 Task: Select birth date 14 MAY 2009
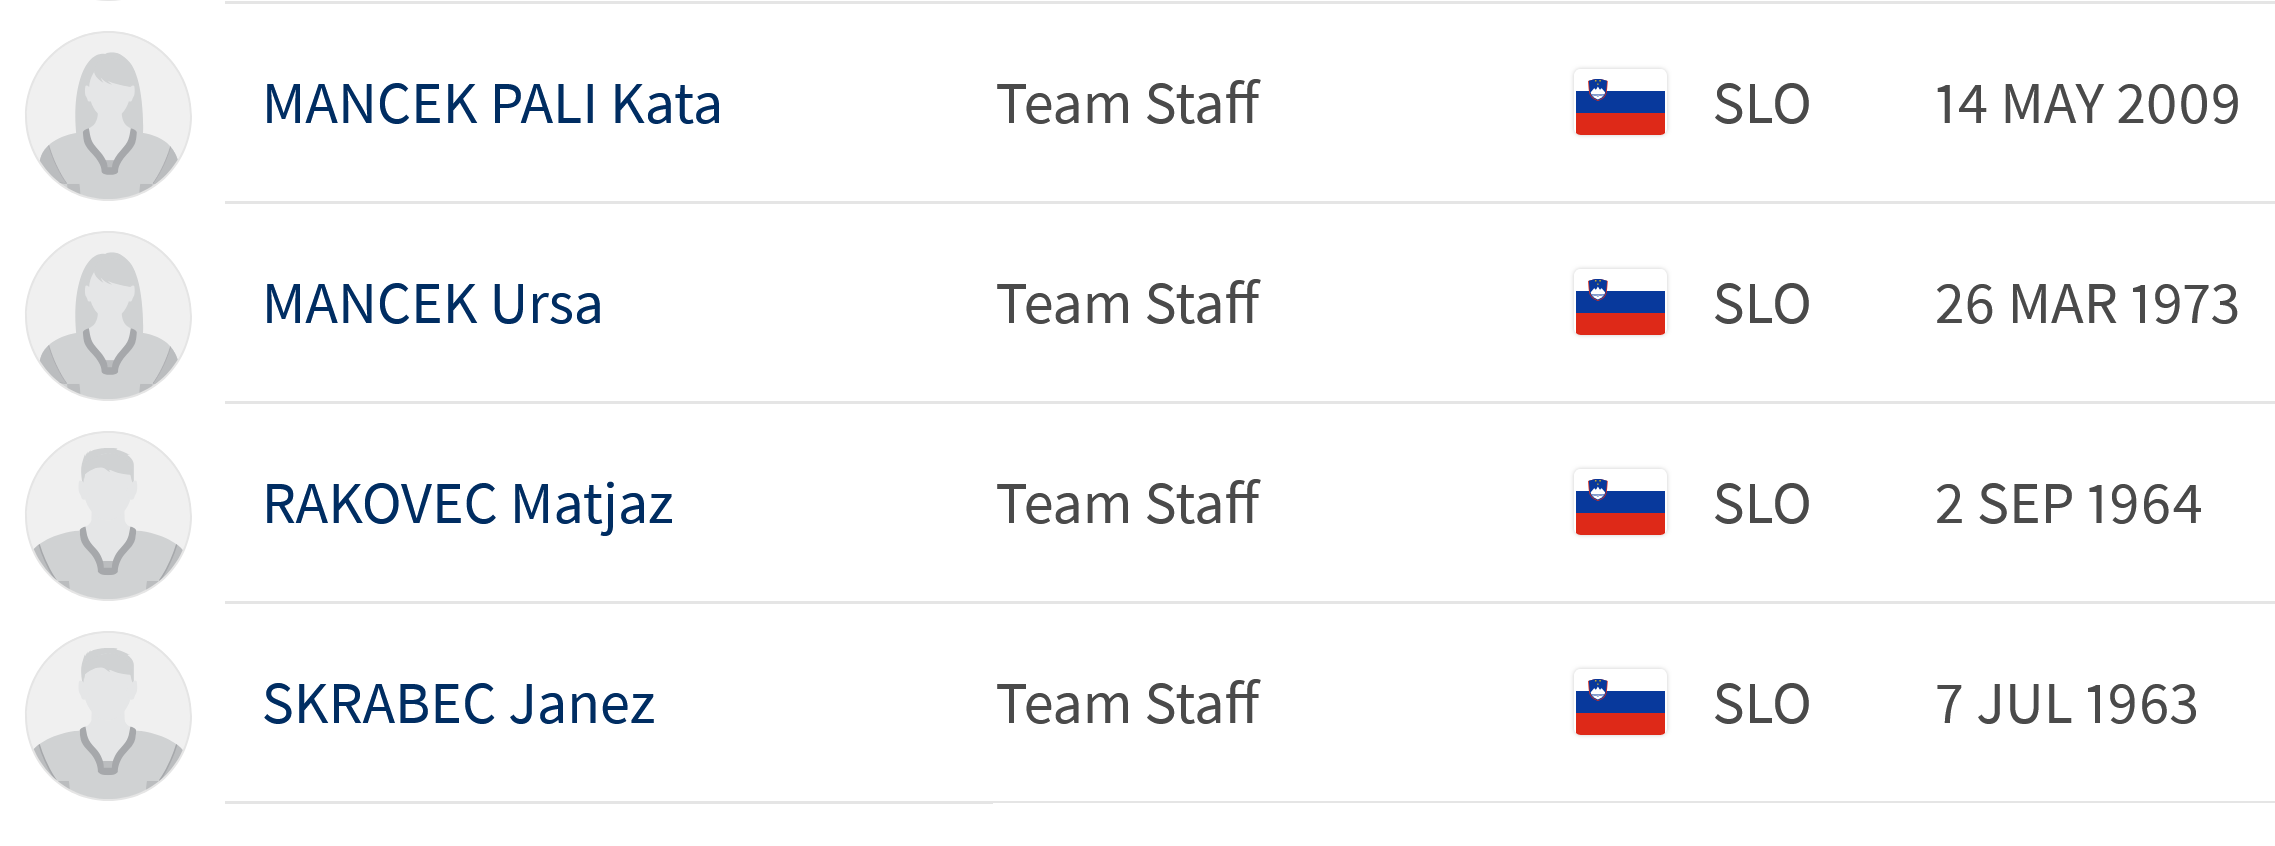pos(2087,104)
